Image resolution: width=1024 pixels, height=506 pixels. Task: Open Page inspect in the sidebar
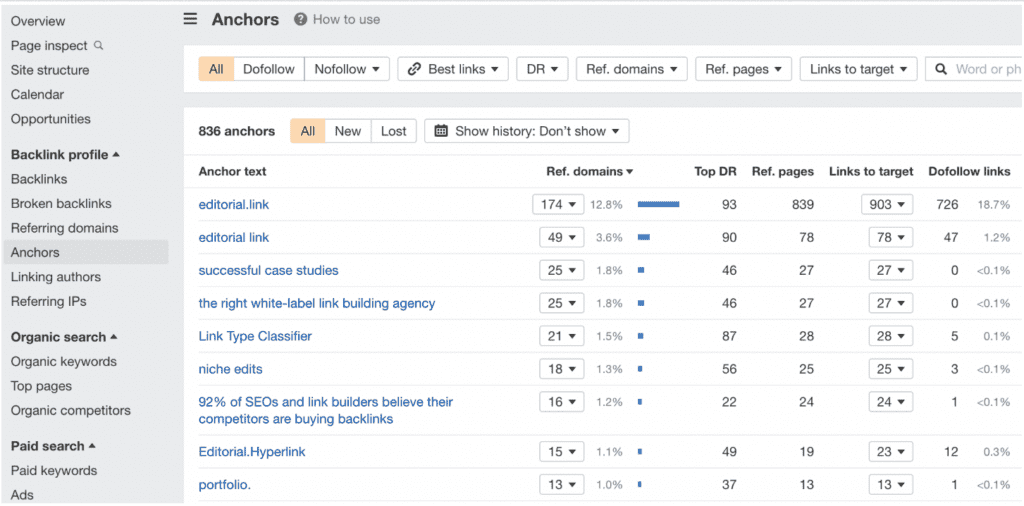[x=49, y=46]
